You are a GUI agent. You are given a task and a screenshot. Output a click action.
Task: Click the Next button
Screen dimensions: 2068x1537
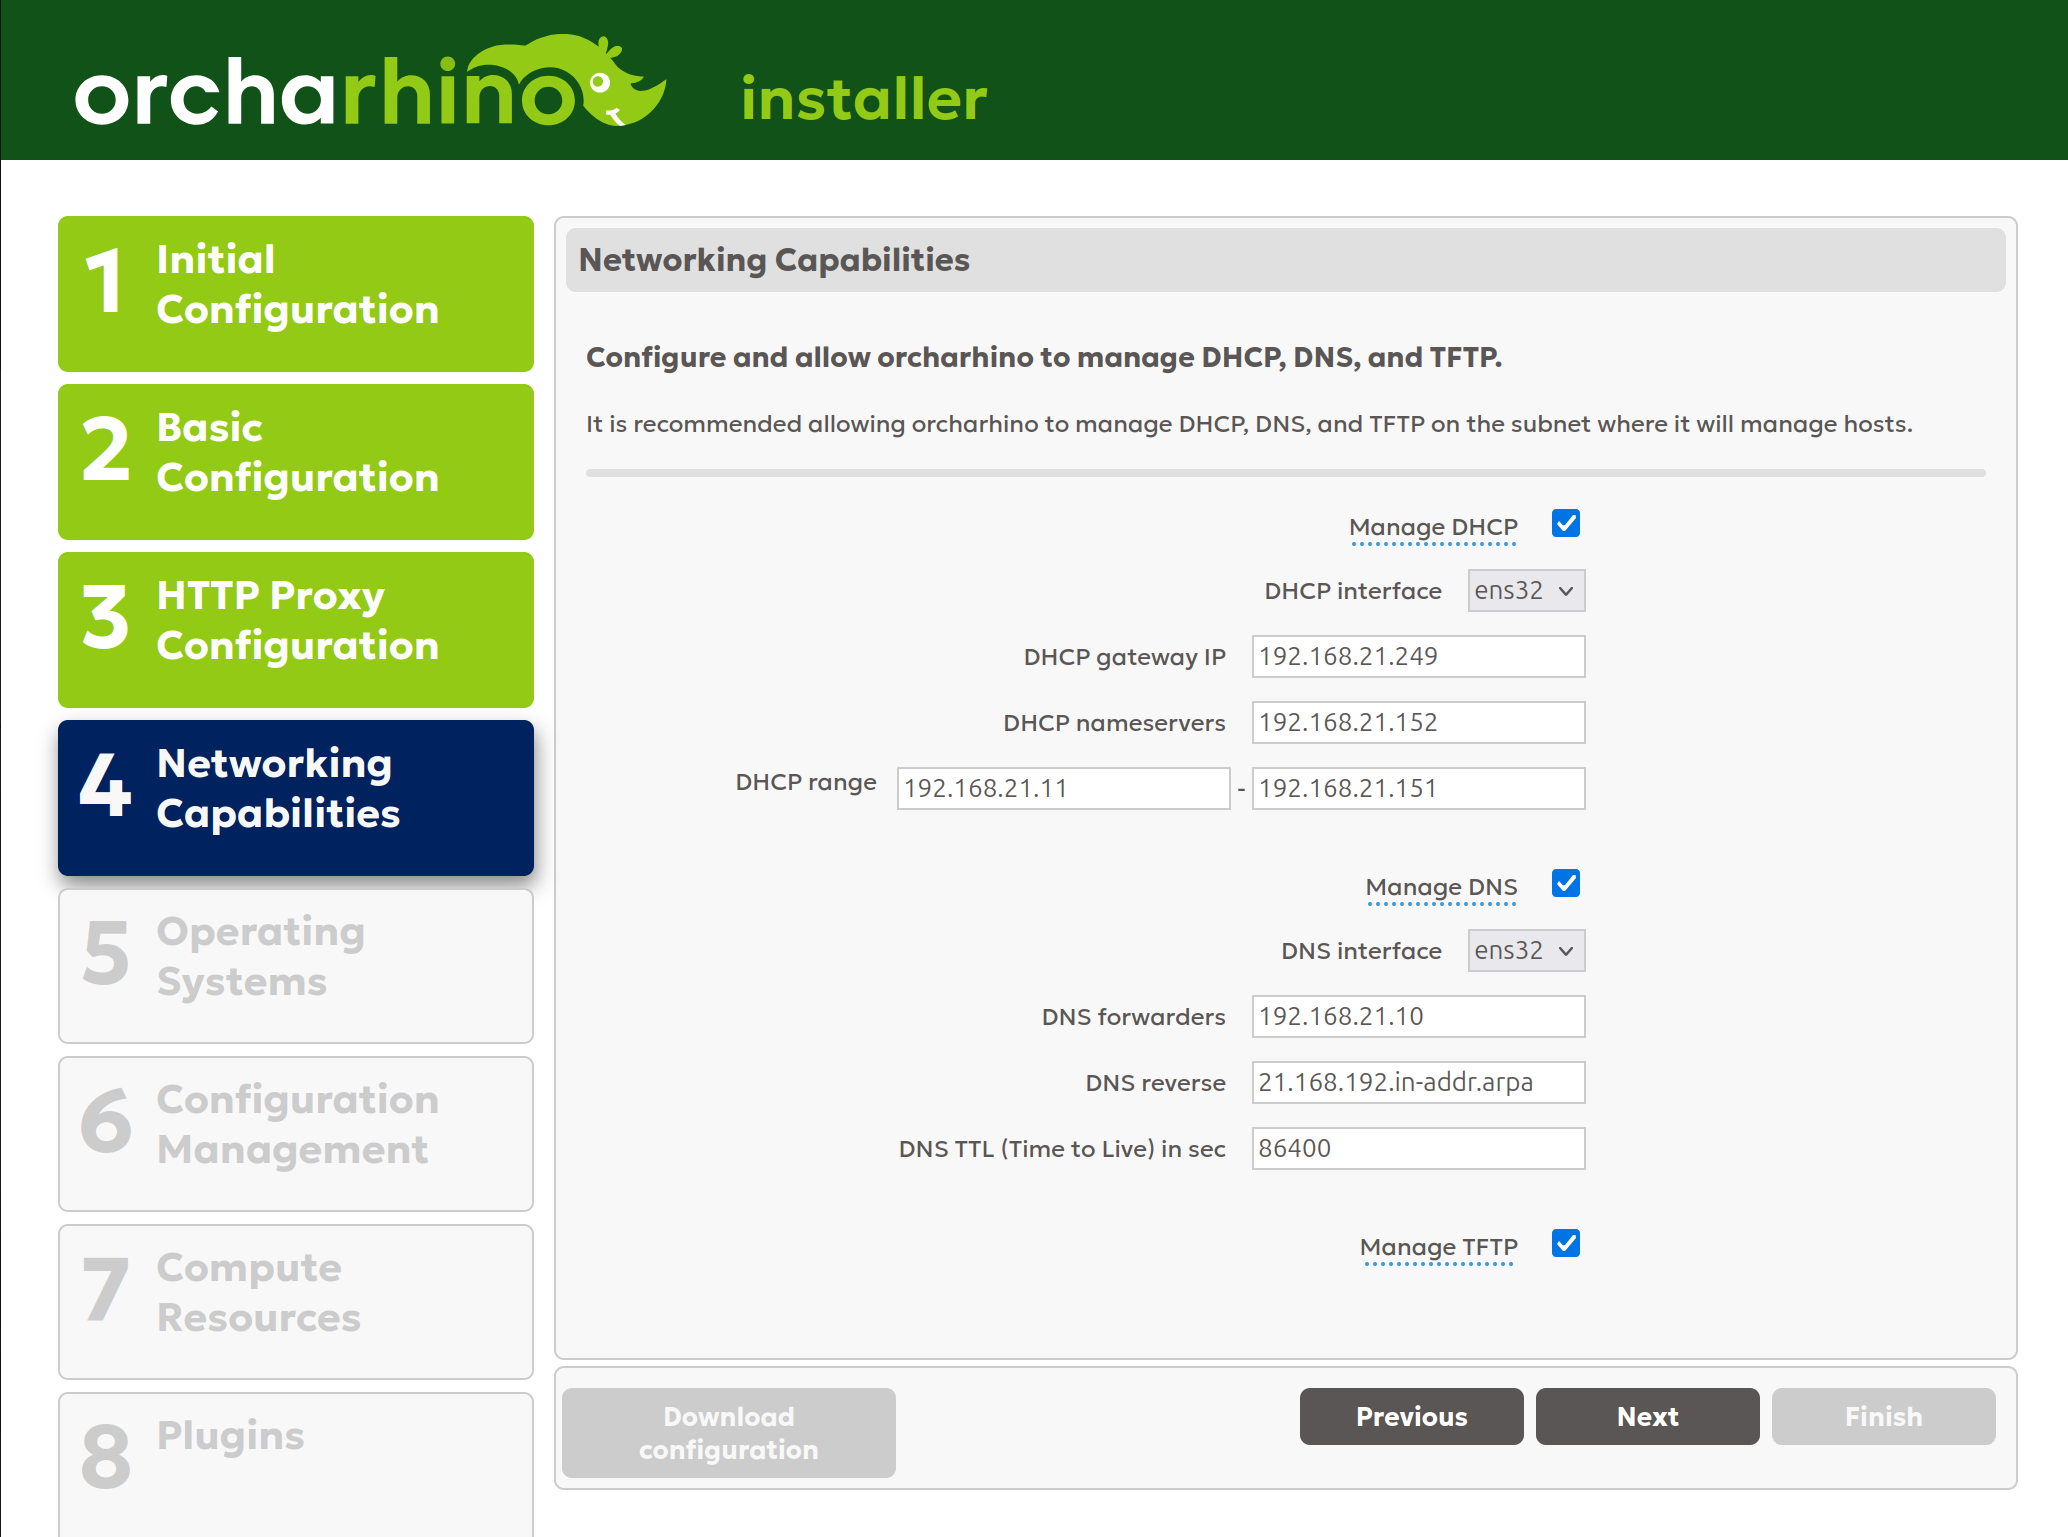[x=1646, y=1416]
